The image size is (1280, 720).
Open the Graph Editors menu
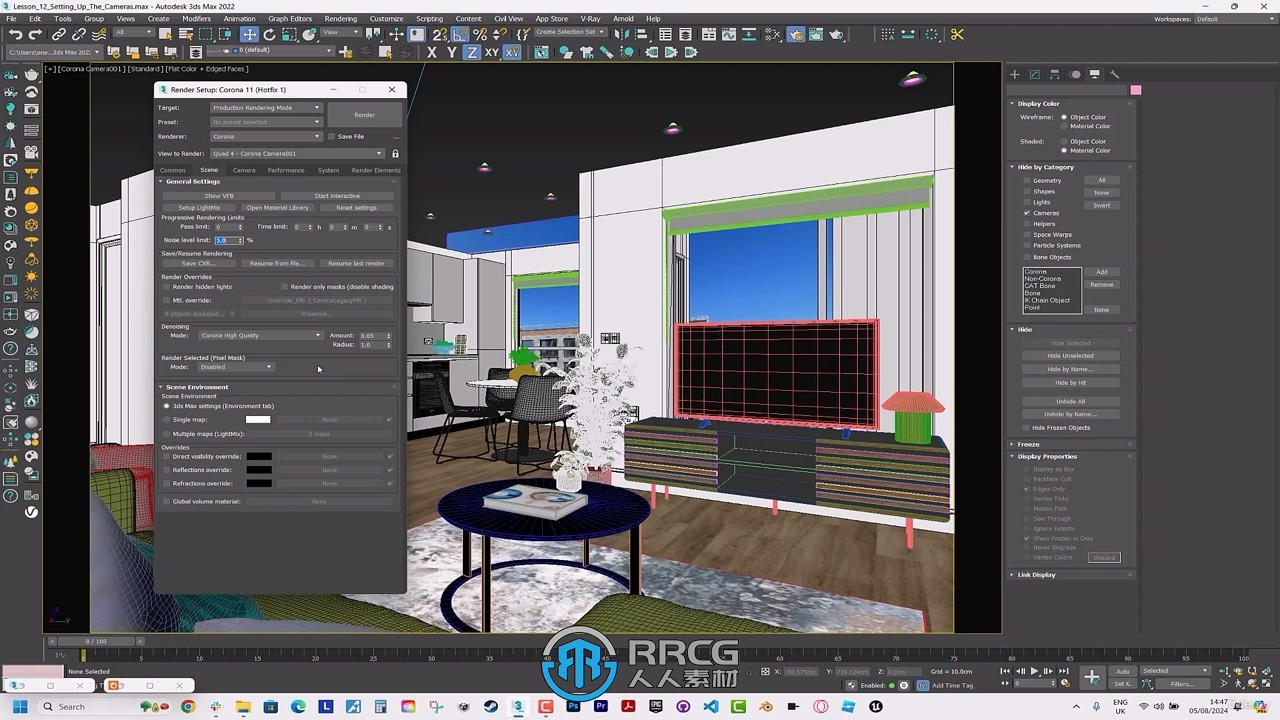[290, 19]
